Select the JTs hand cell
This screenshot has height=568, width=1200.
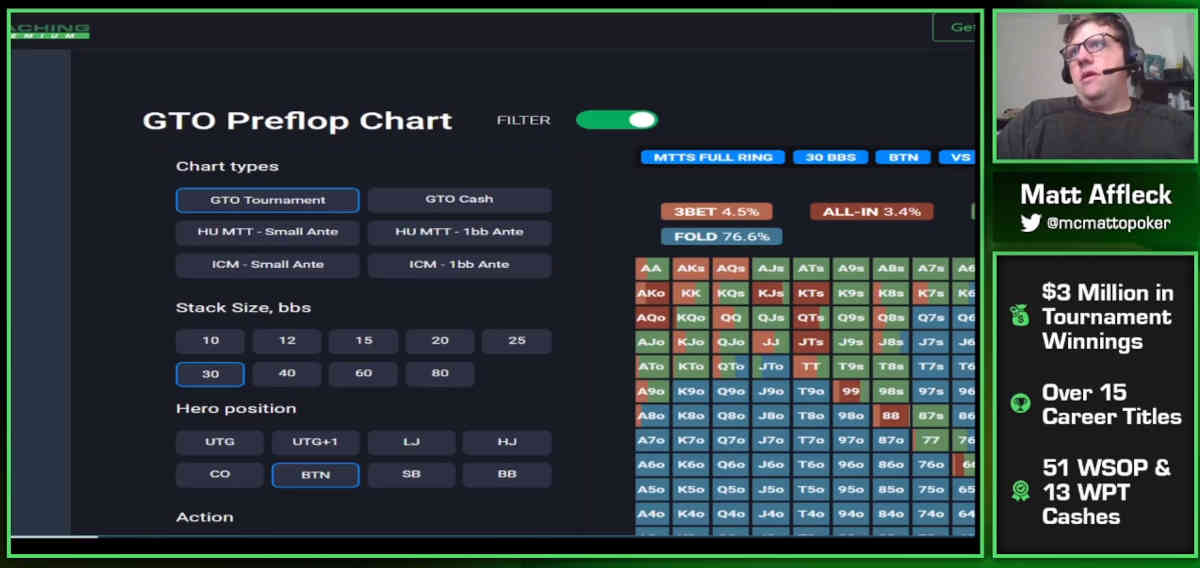click(809, 342)
